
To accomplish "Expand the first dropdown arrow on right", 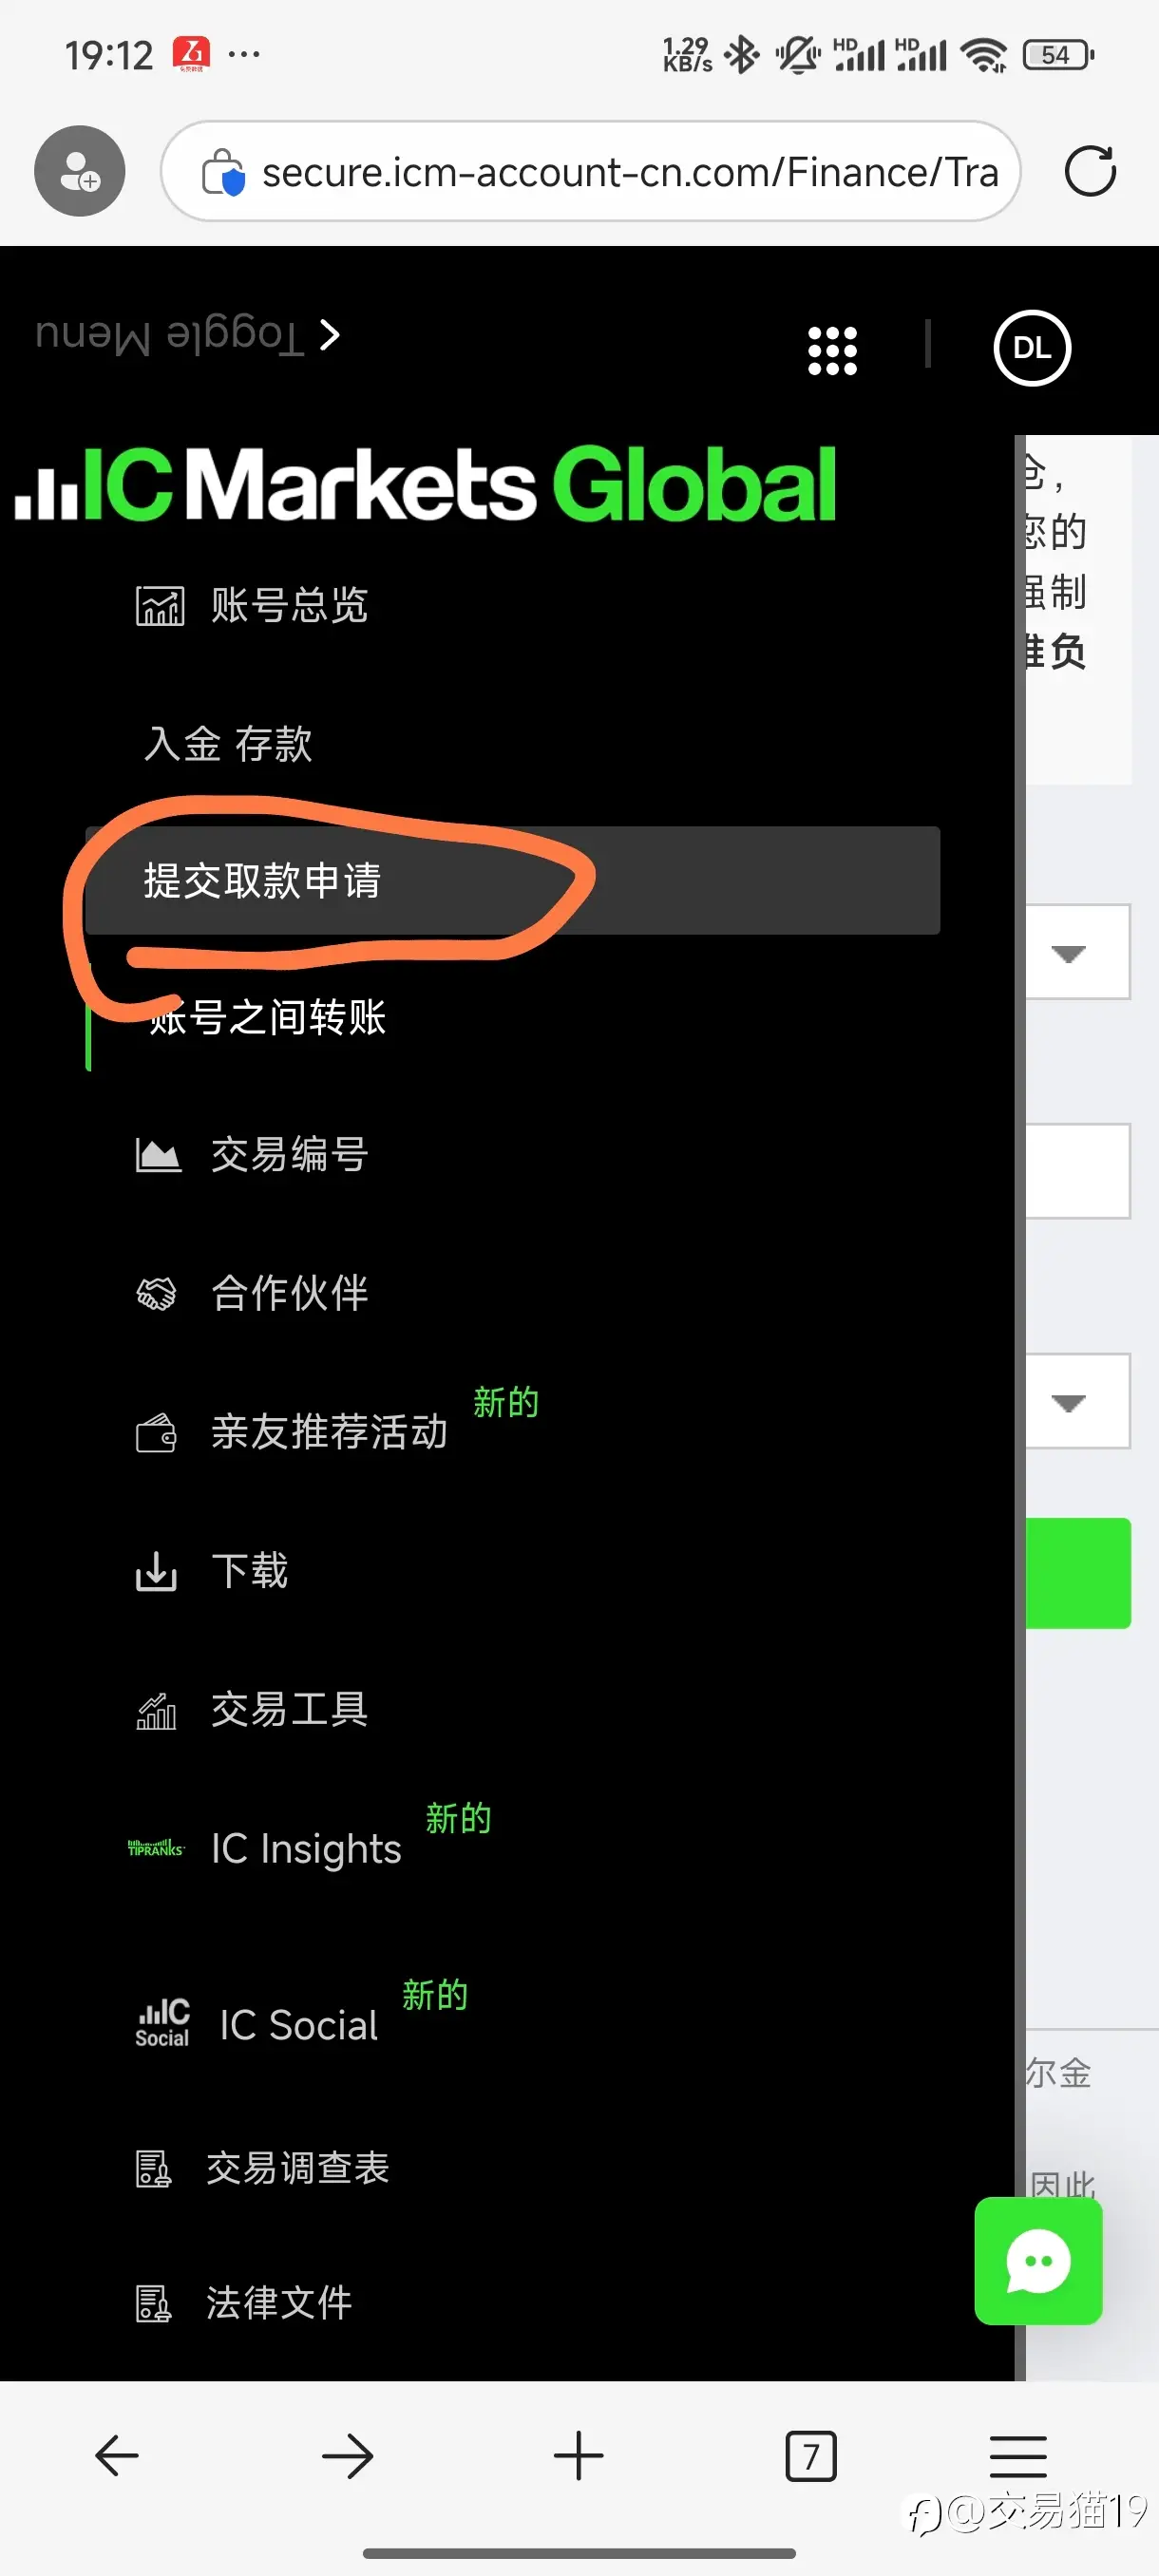I will pos(1068,953).
